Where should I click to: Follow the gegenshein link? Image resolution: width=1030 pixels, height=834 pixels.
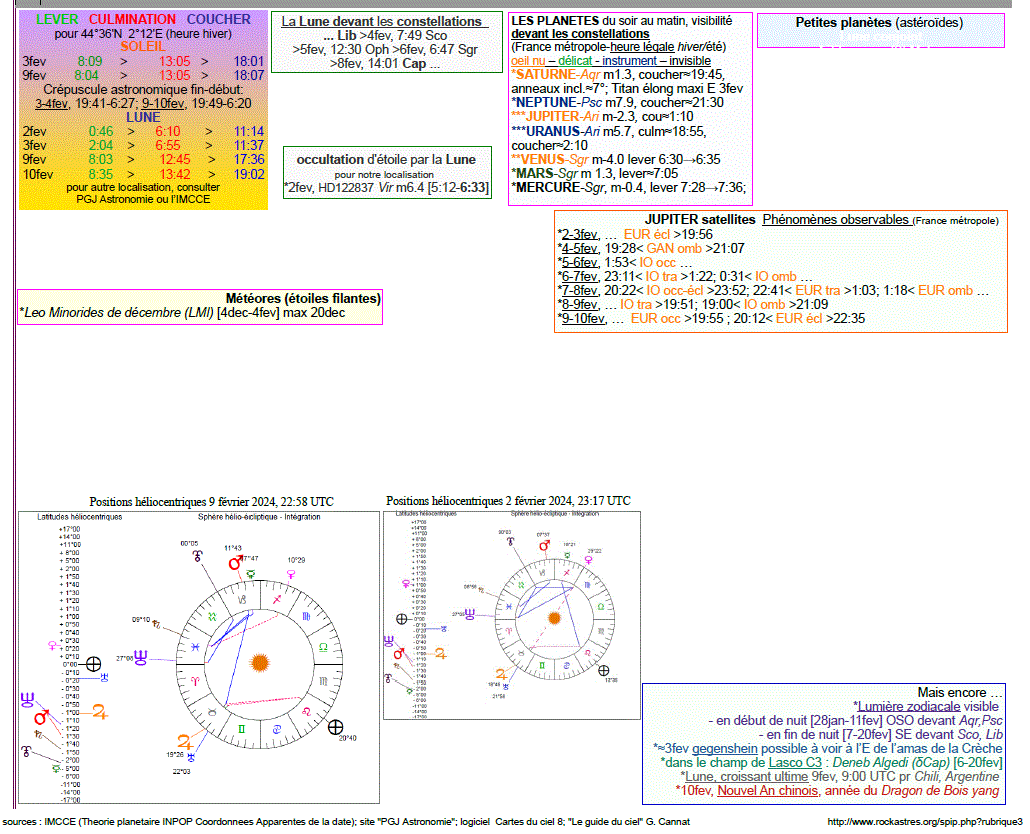point(725,749)
